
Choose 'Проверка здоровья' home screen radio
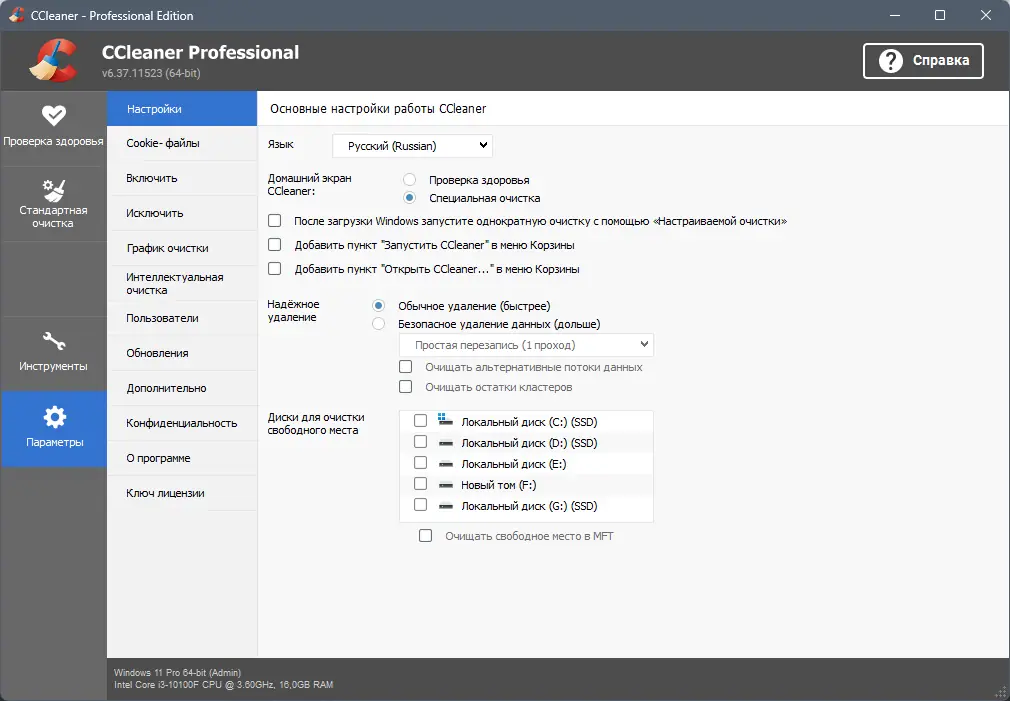coord(409,180)
